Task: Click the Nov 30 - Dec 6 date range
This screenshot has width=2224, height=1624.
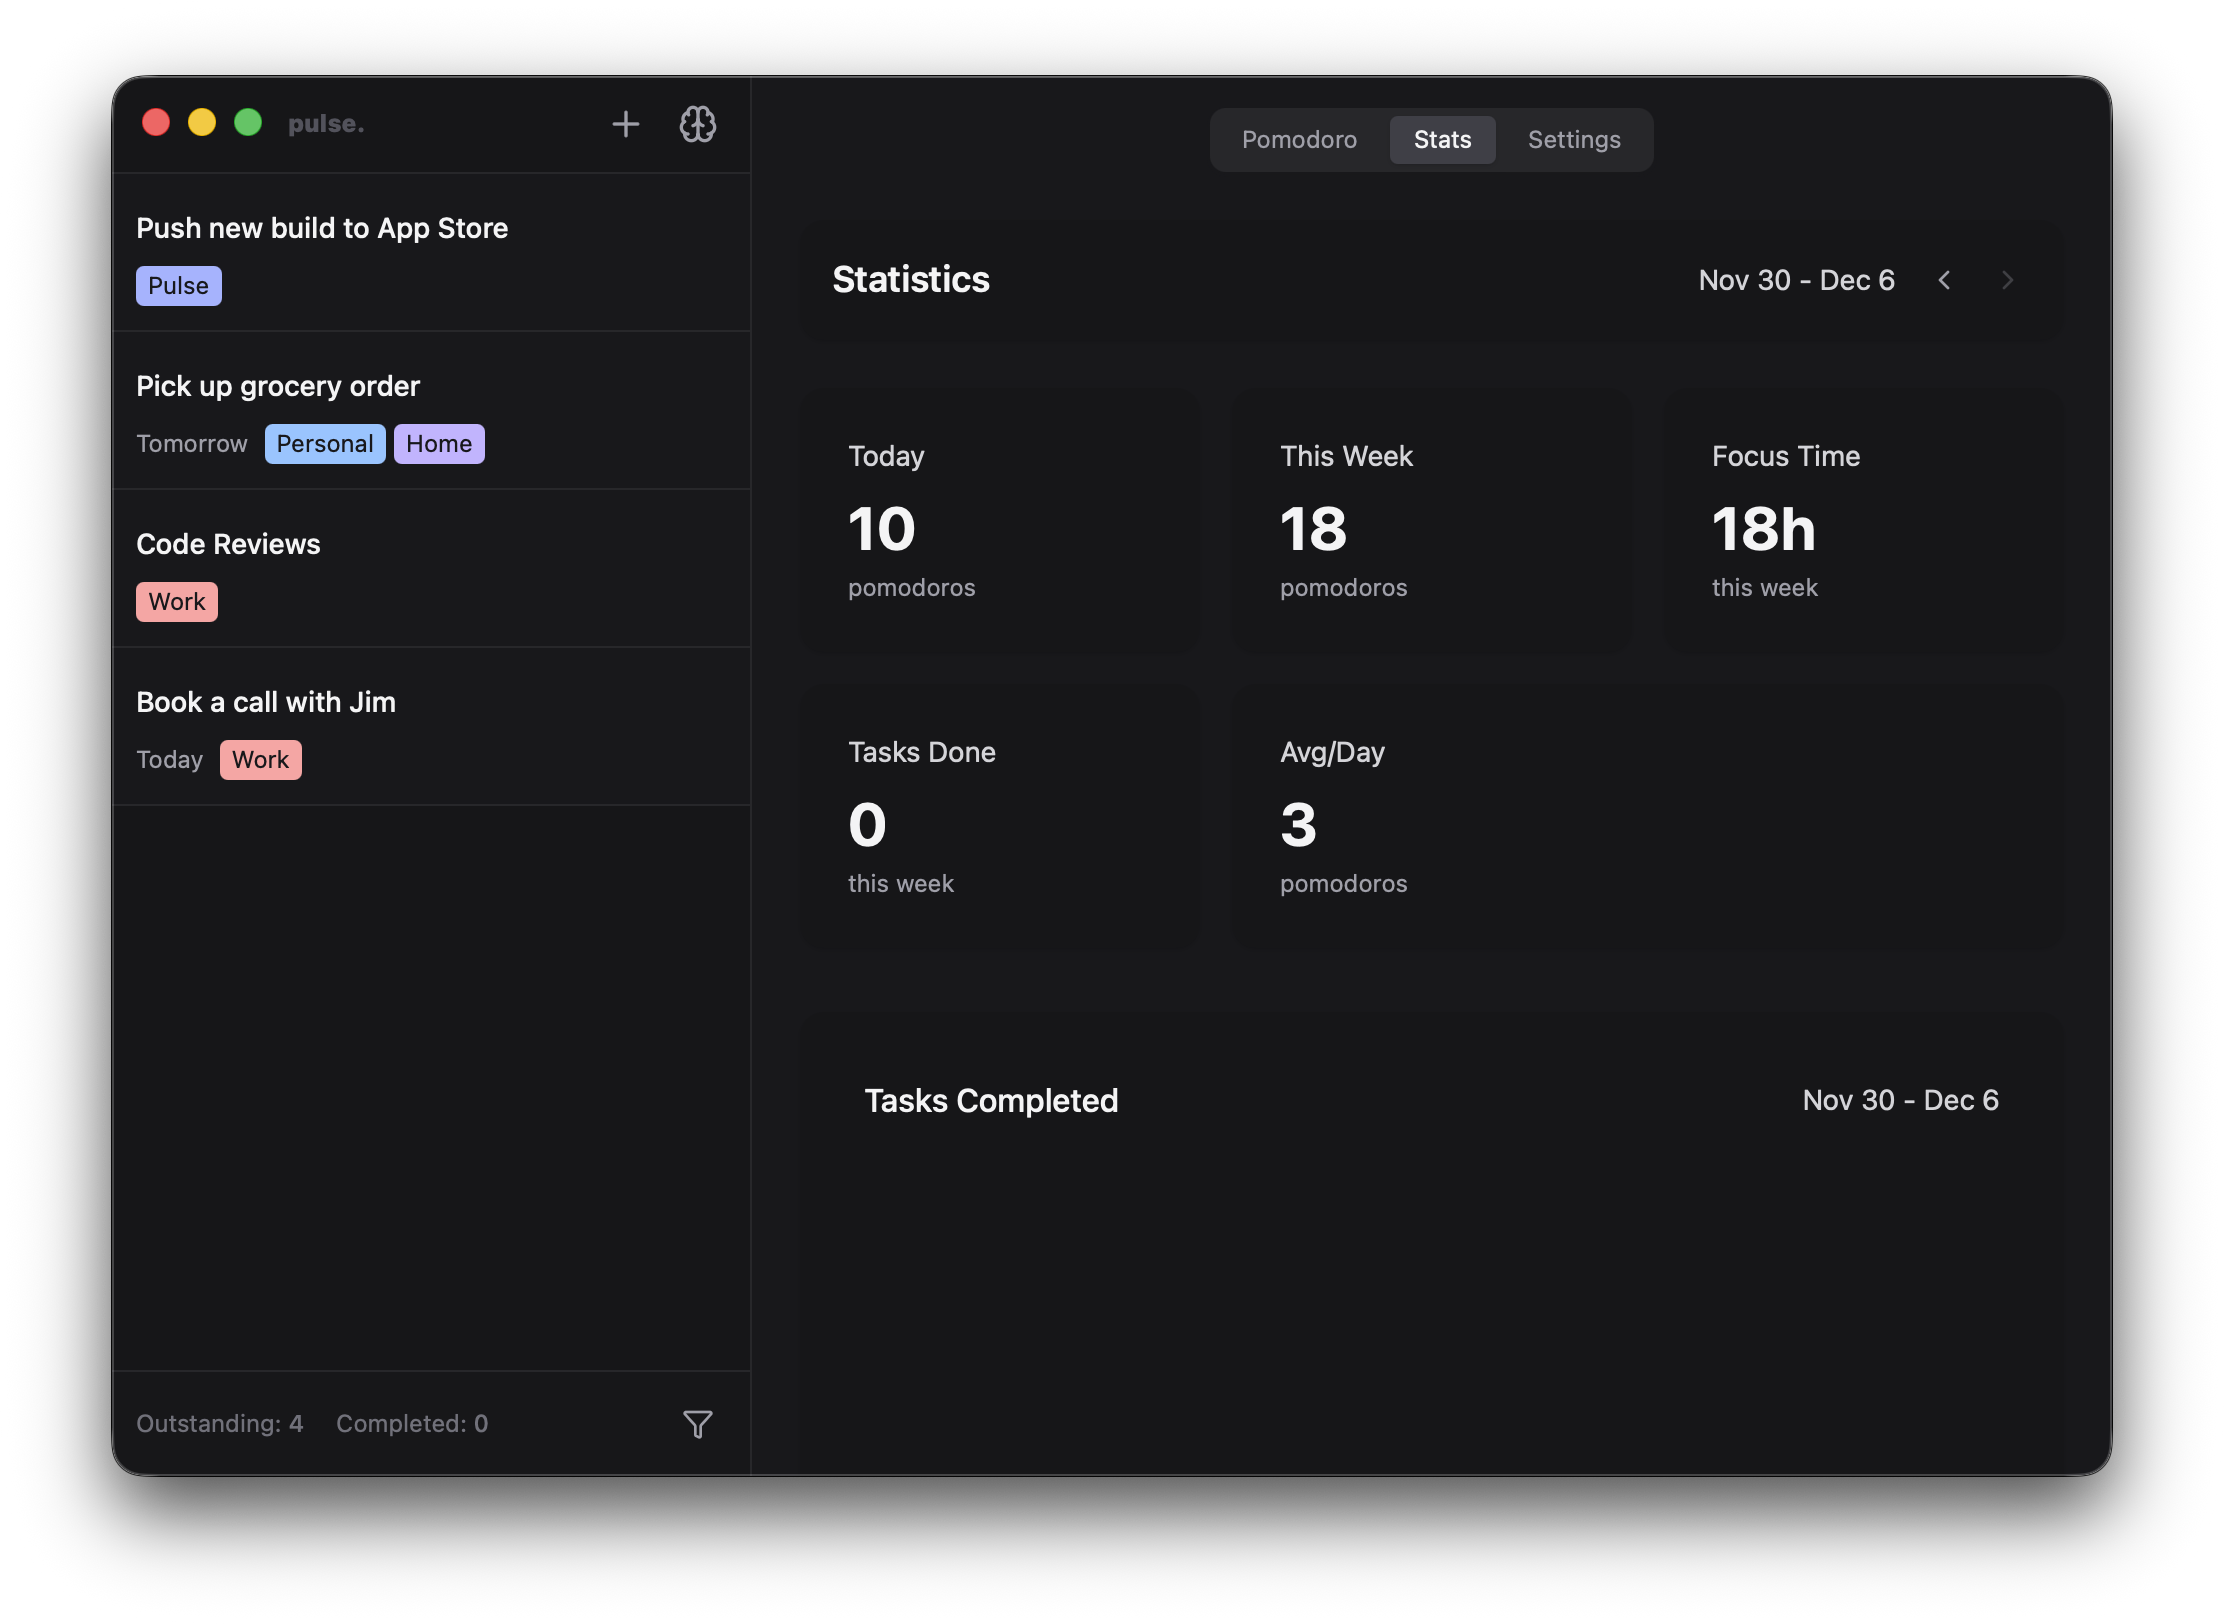Action: (x=1797, y=281)
